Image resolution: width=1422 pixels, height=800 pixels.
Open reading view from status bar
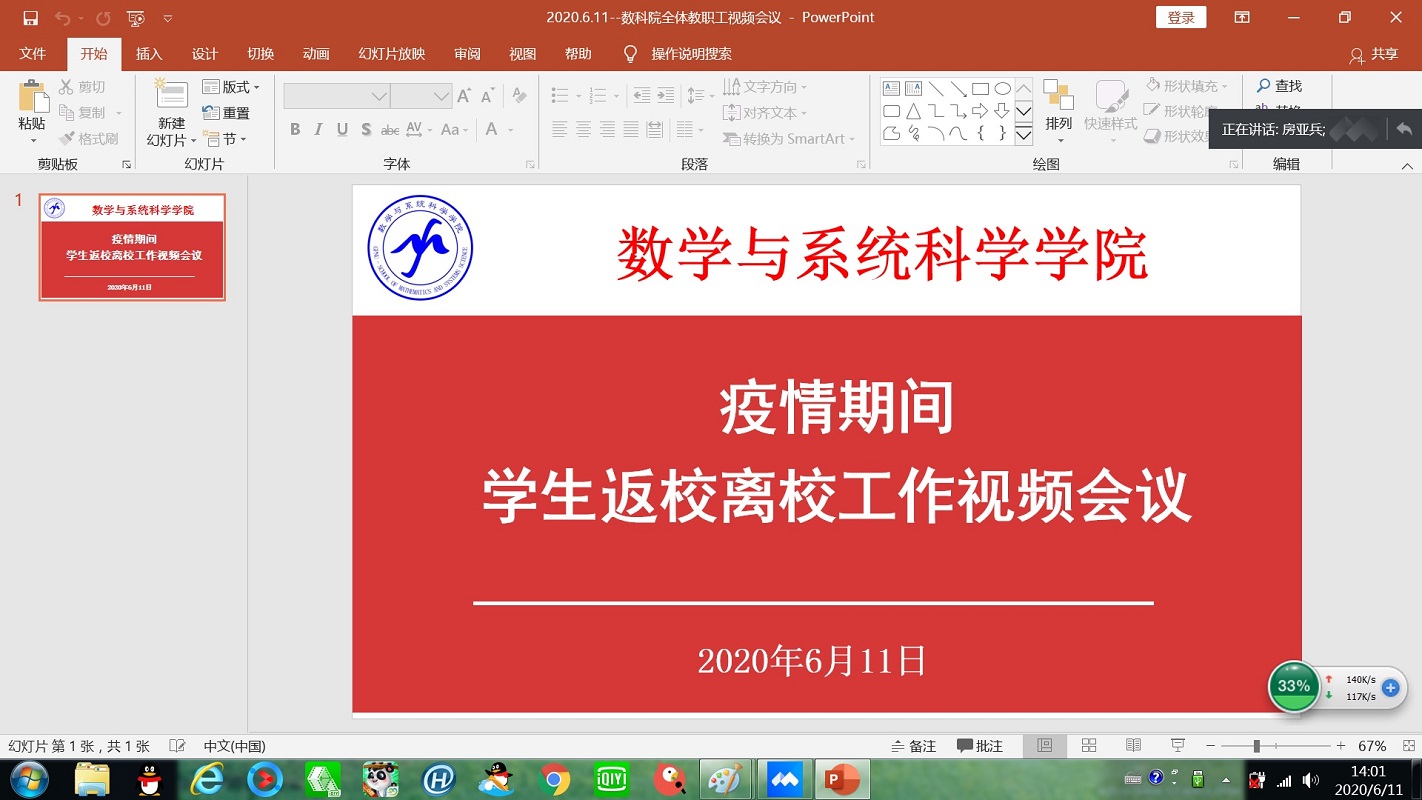click(x=1133, y=746)
